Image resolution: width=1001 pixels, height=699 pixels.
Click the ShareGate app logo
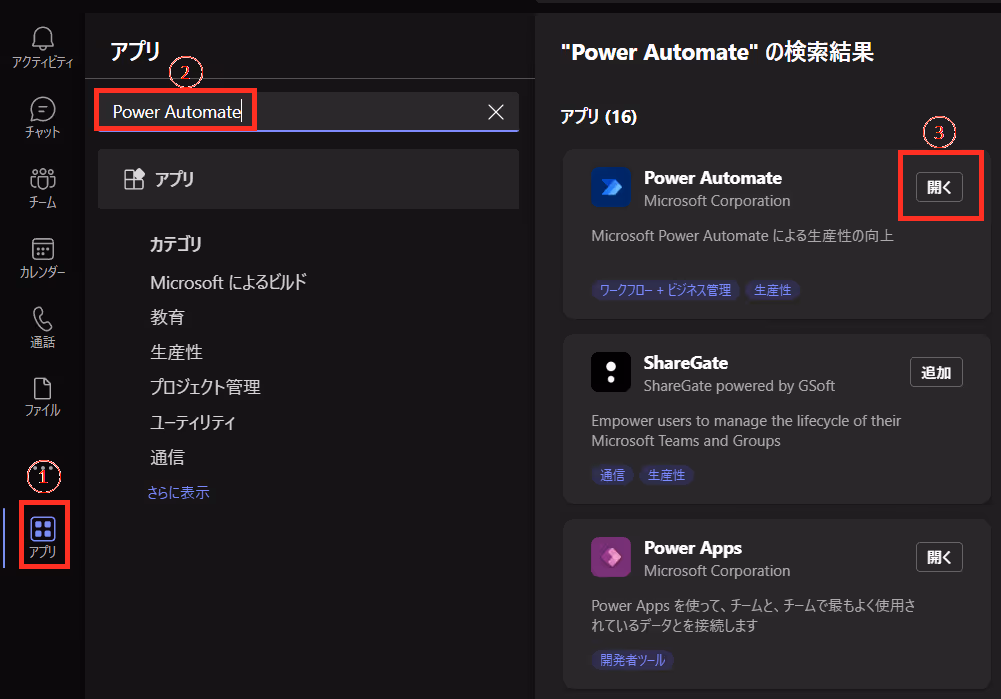tap(611, 372)
